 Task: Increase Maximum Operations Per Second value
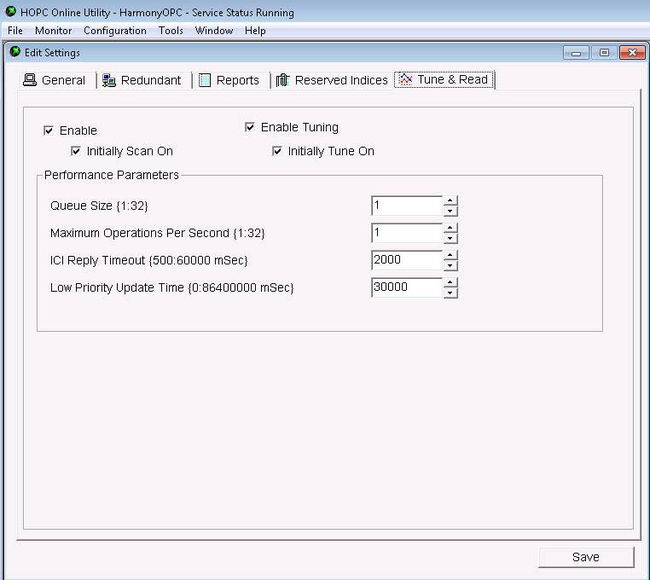pos(450,228)
